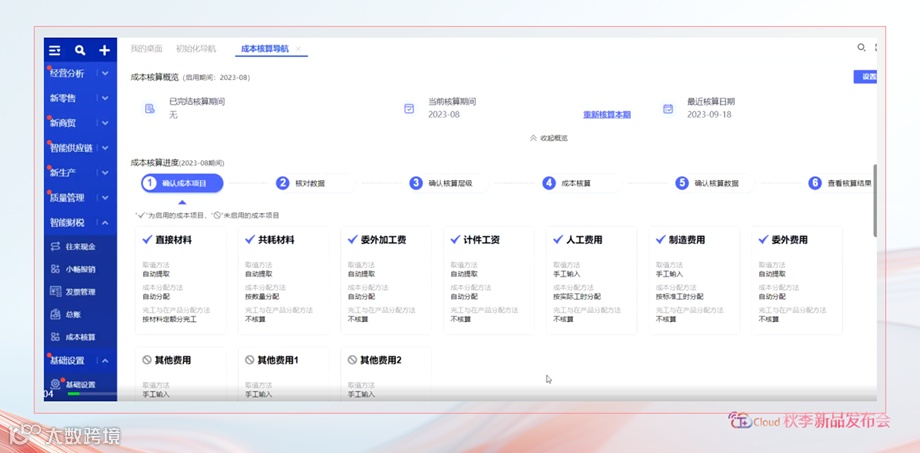Expand the 智能供应链 menu chevron
This screenshot has width=920, height=453.
pos(105,148)
